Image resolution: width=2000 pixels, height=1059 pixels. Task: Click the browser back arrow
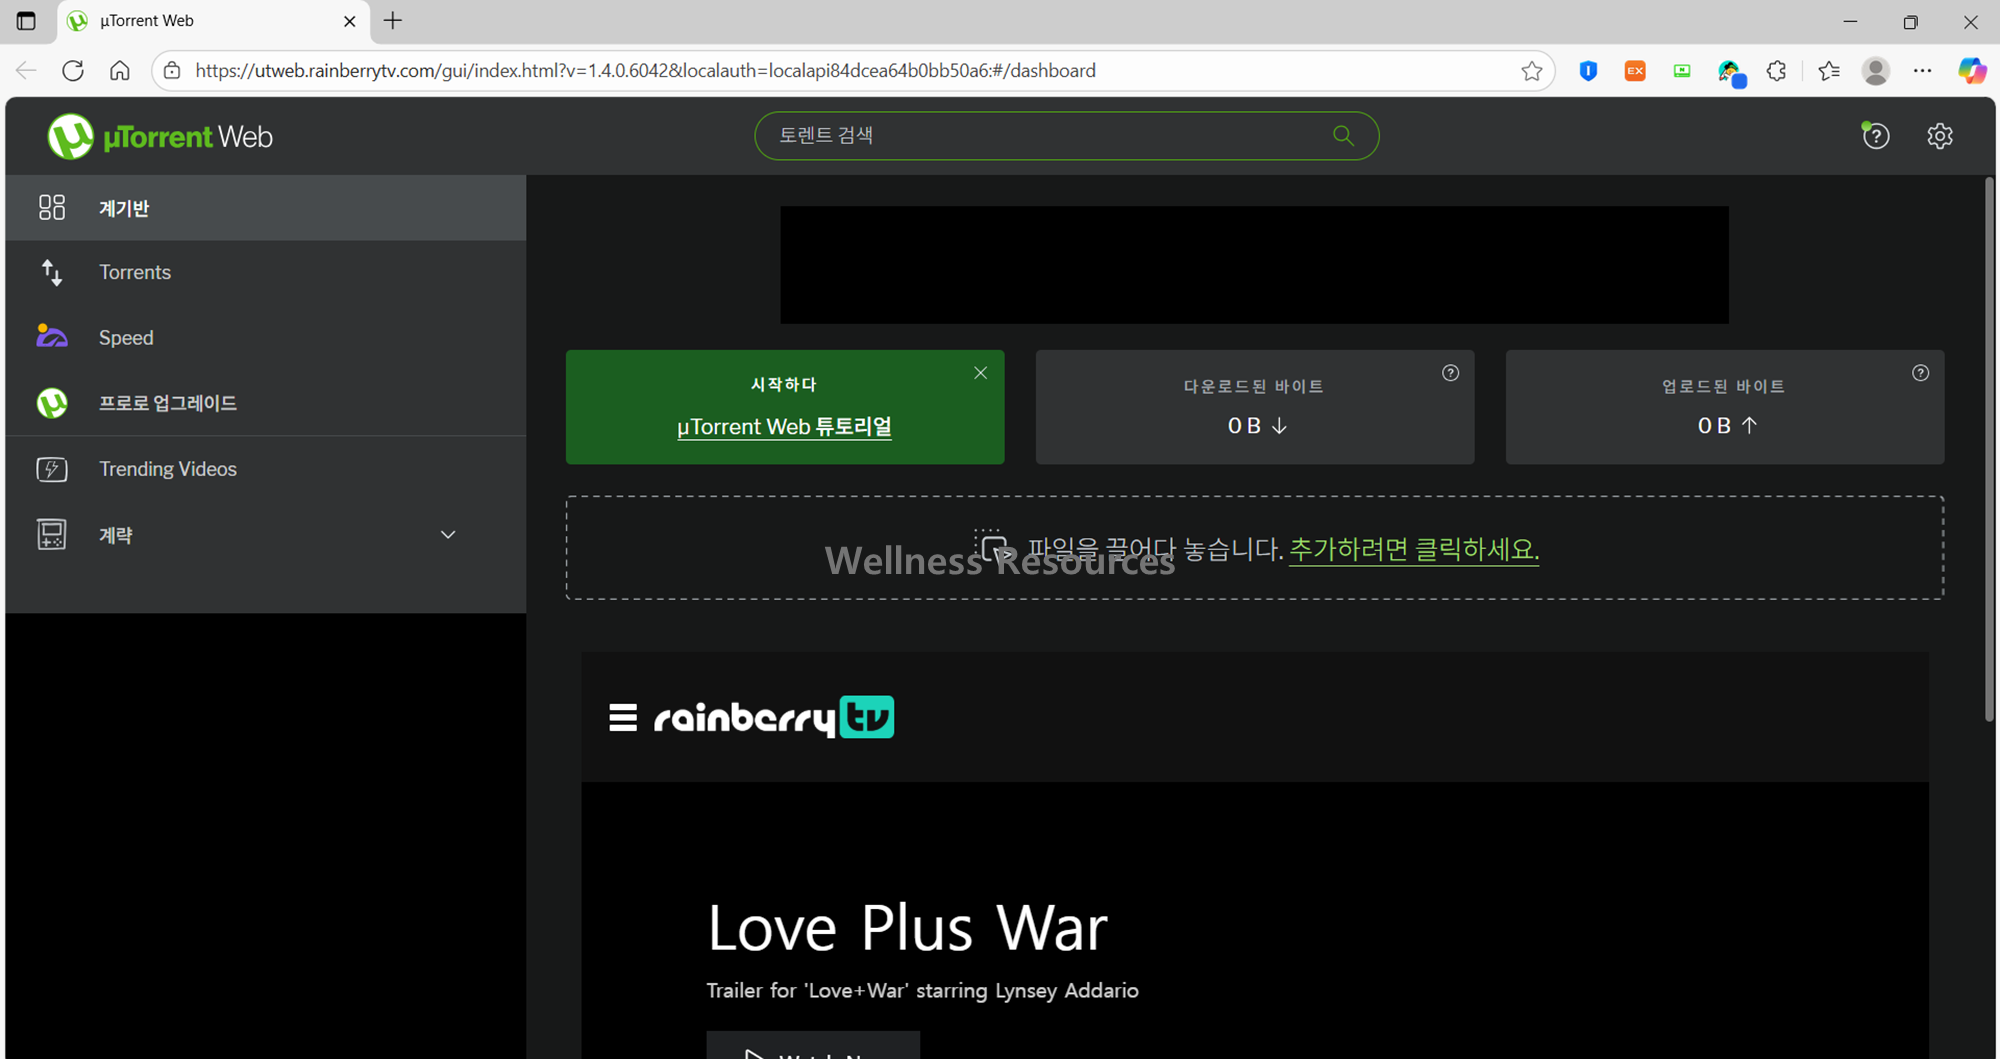tap(26, 71)
